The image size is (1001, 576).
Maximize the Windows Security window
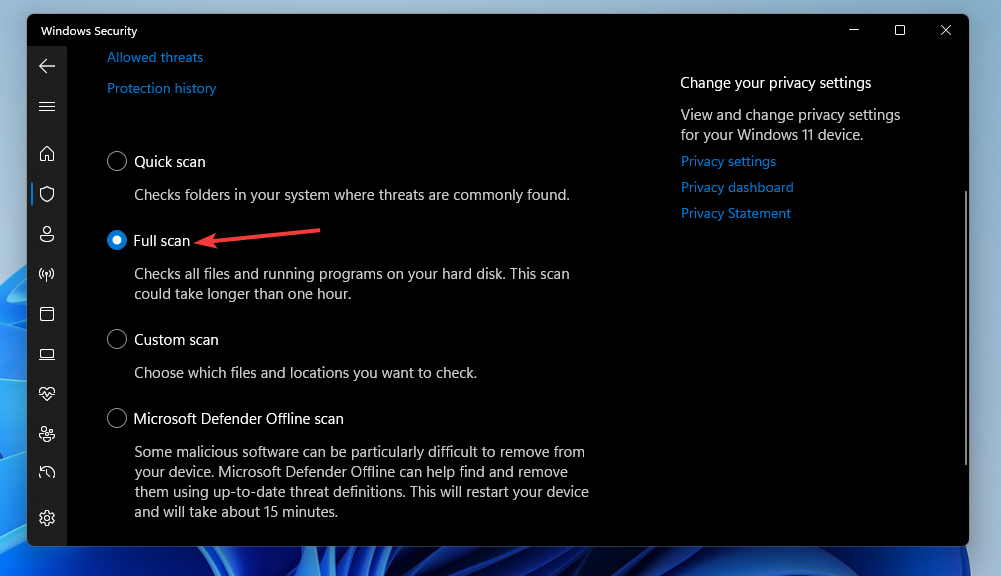[x=899, y=30]
